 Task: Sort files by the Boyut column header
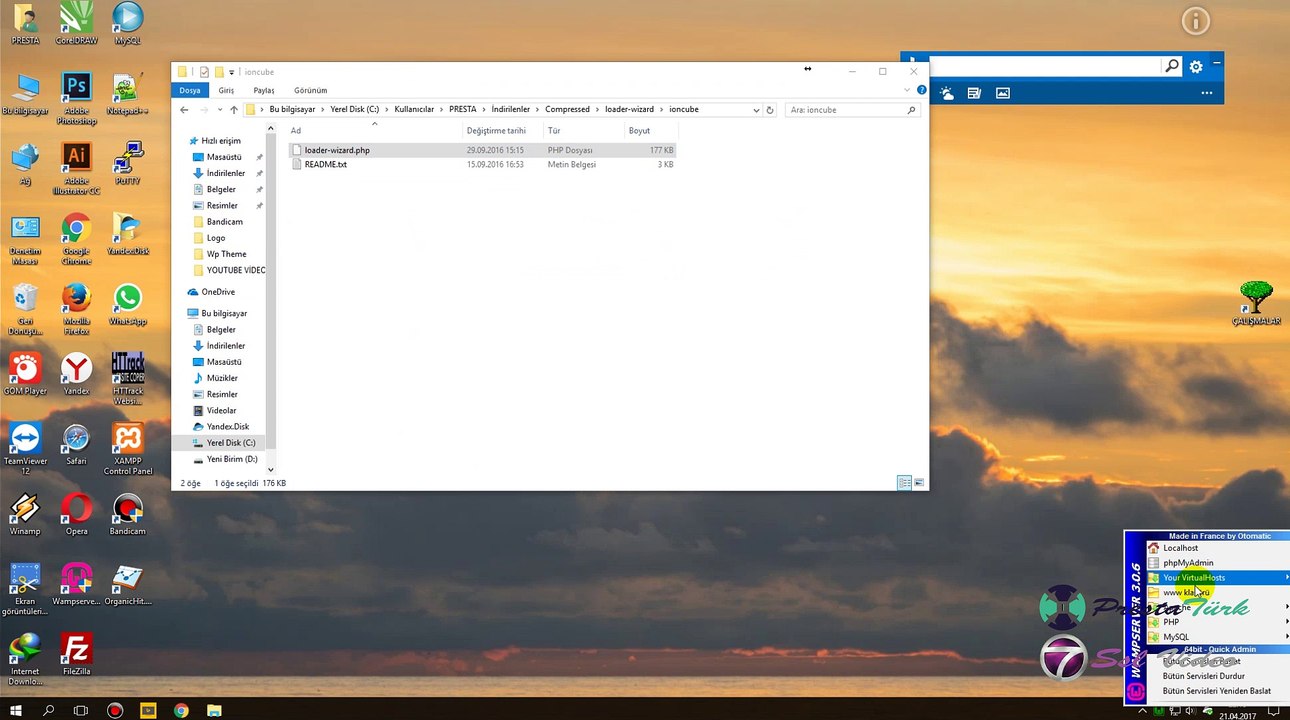click(x=650, y=131)
